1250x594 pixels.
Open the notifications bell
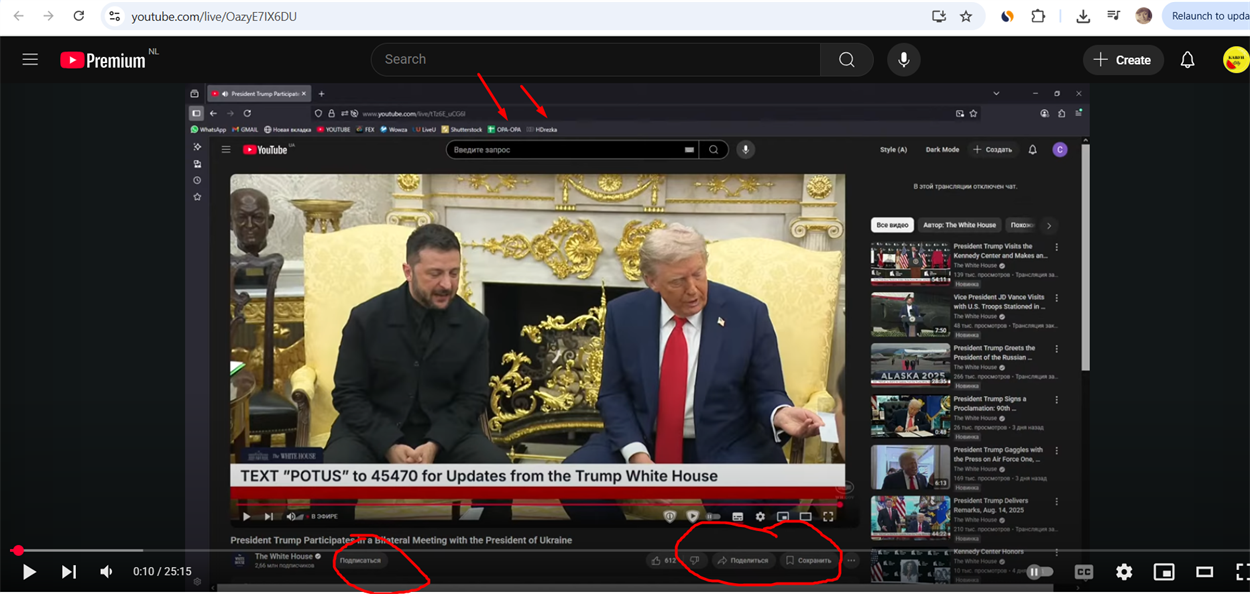pos(1187,60)
